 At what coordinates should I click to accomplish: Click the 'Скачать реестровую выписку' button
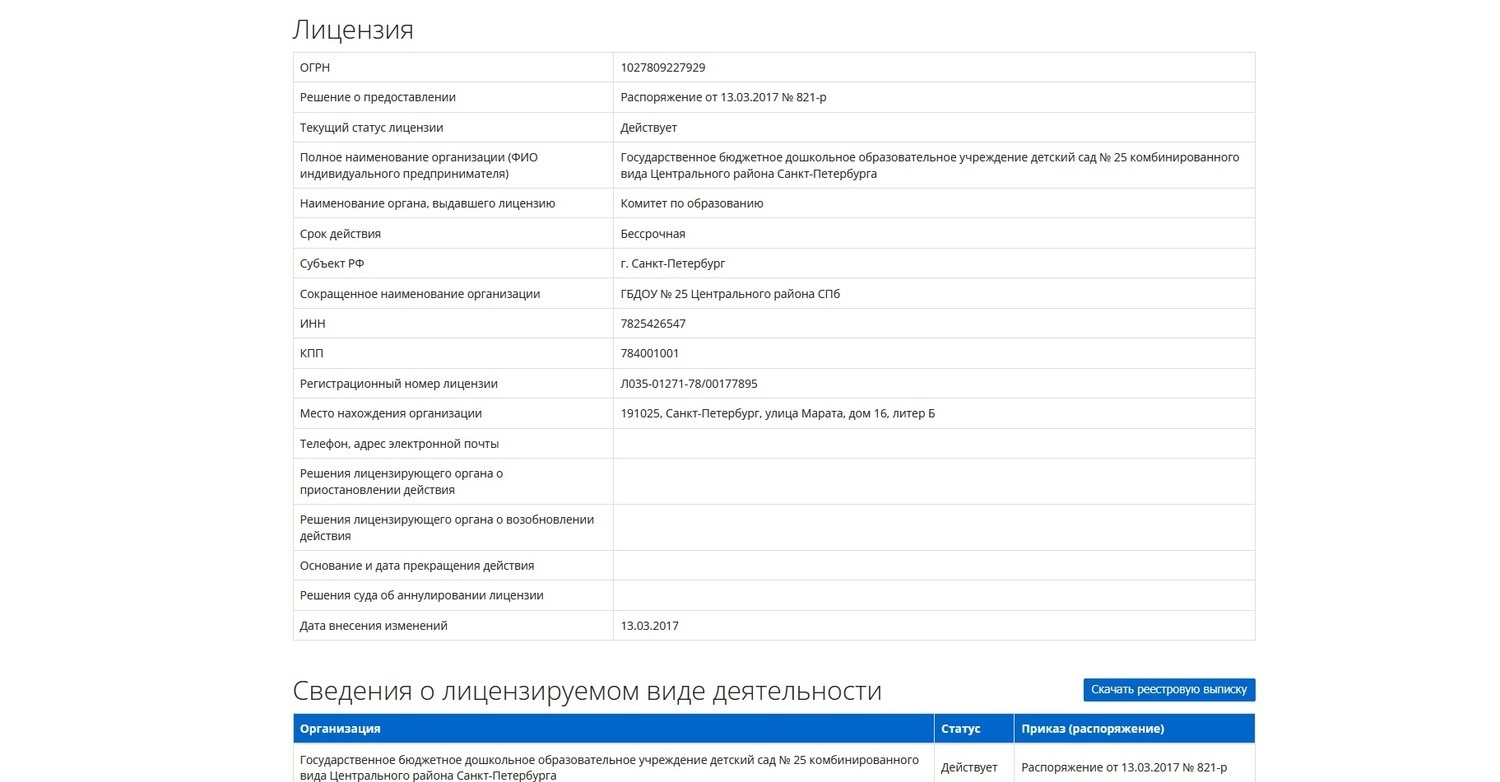pos(1168,690)
